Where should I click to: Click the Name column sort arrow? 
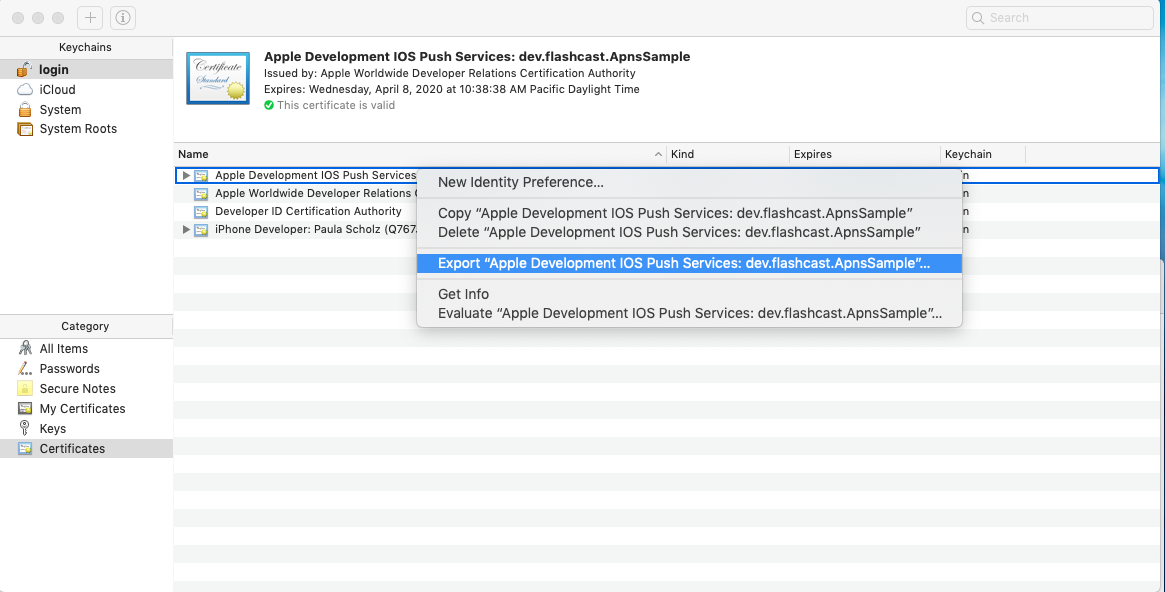click(x=658, y=154)
